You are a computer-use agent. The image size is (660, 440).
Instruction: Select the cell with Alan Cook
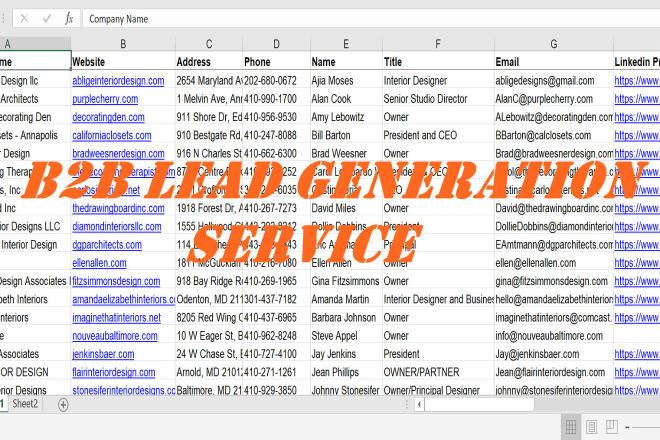point(346,99)
